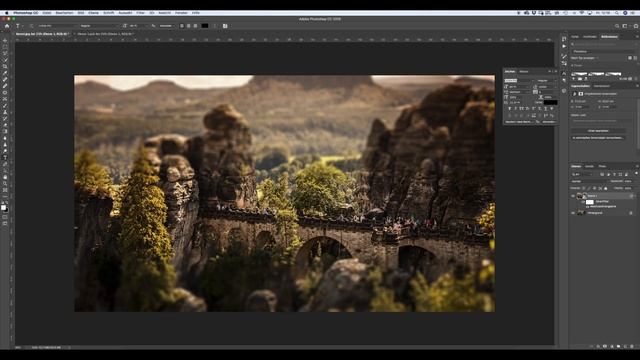640x360 pixels.
Task: Open anti-aliasing dropdown in options bar
Action: click(167, 26)
